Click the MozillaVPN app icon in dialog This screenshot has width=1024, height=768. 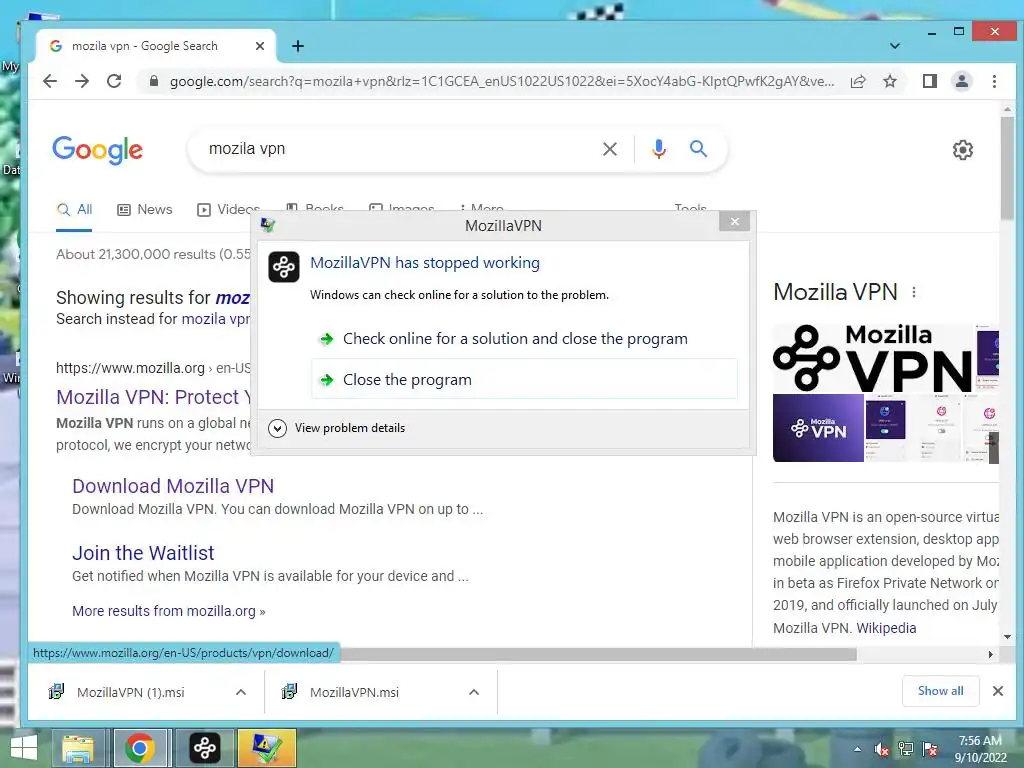tap(283, 266)
